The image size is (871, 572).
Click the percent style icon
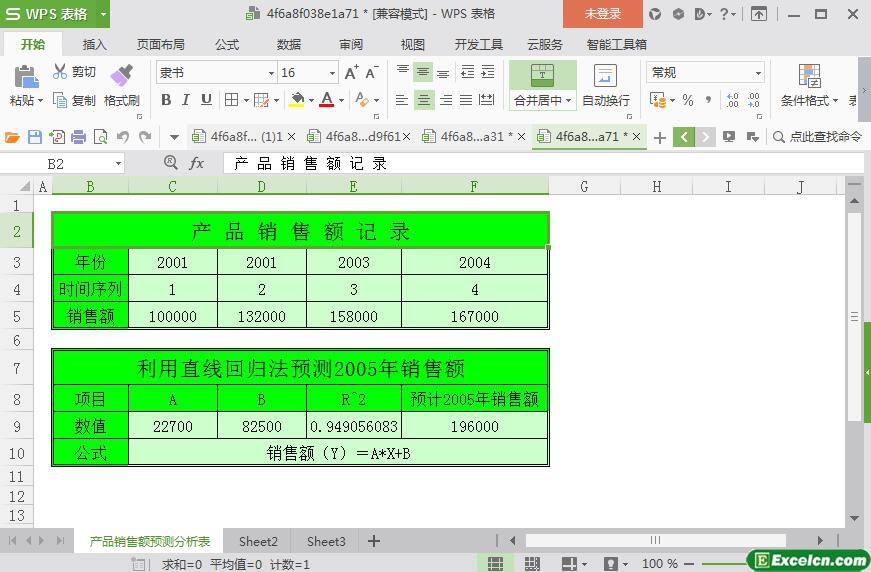(688, 100)
